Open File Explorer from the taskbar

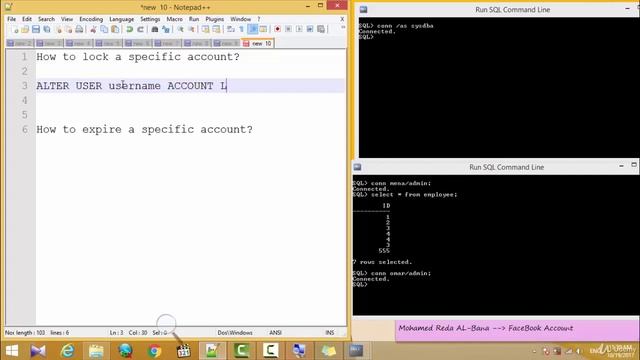coord(96,351)
